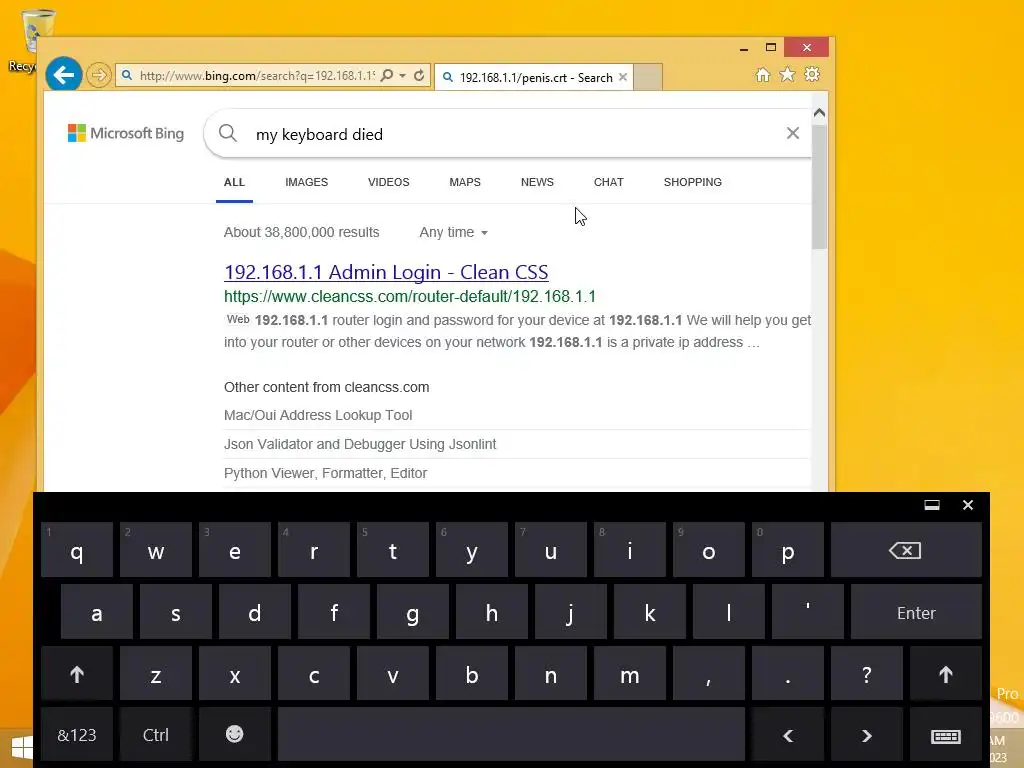Switch to the MAPS tab
The width and height of the screenshot is (1024, 768).
click(x=465, y=182)
